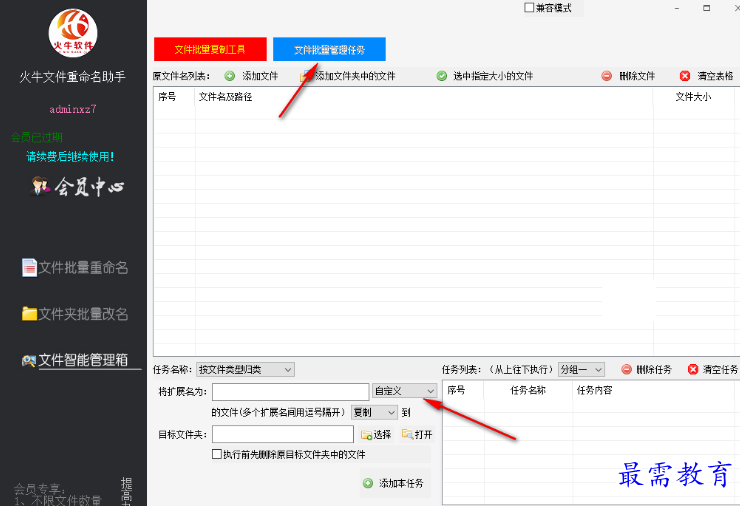740x506 pixels.
Task: Click 请续费后继续使用! renewal link
Action: [x=70, y=157]
